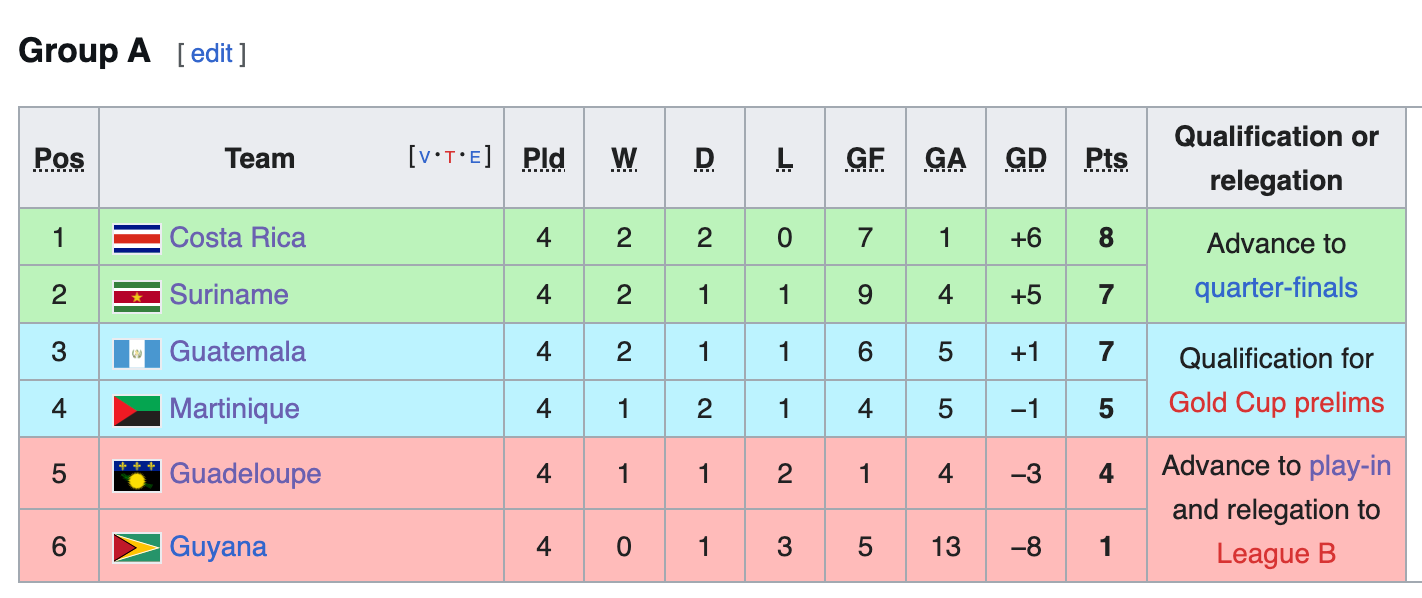This screenshot has width=1422, height=598.
Task: Click the Suriname flag icon
Action: click(x=137, y=295)
